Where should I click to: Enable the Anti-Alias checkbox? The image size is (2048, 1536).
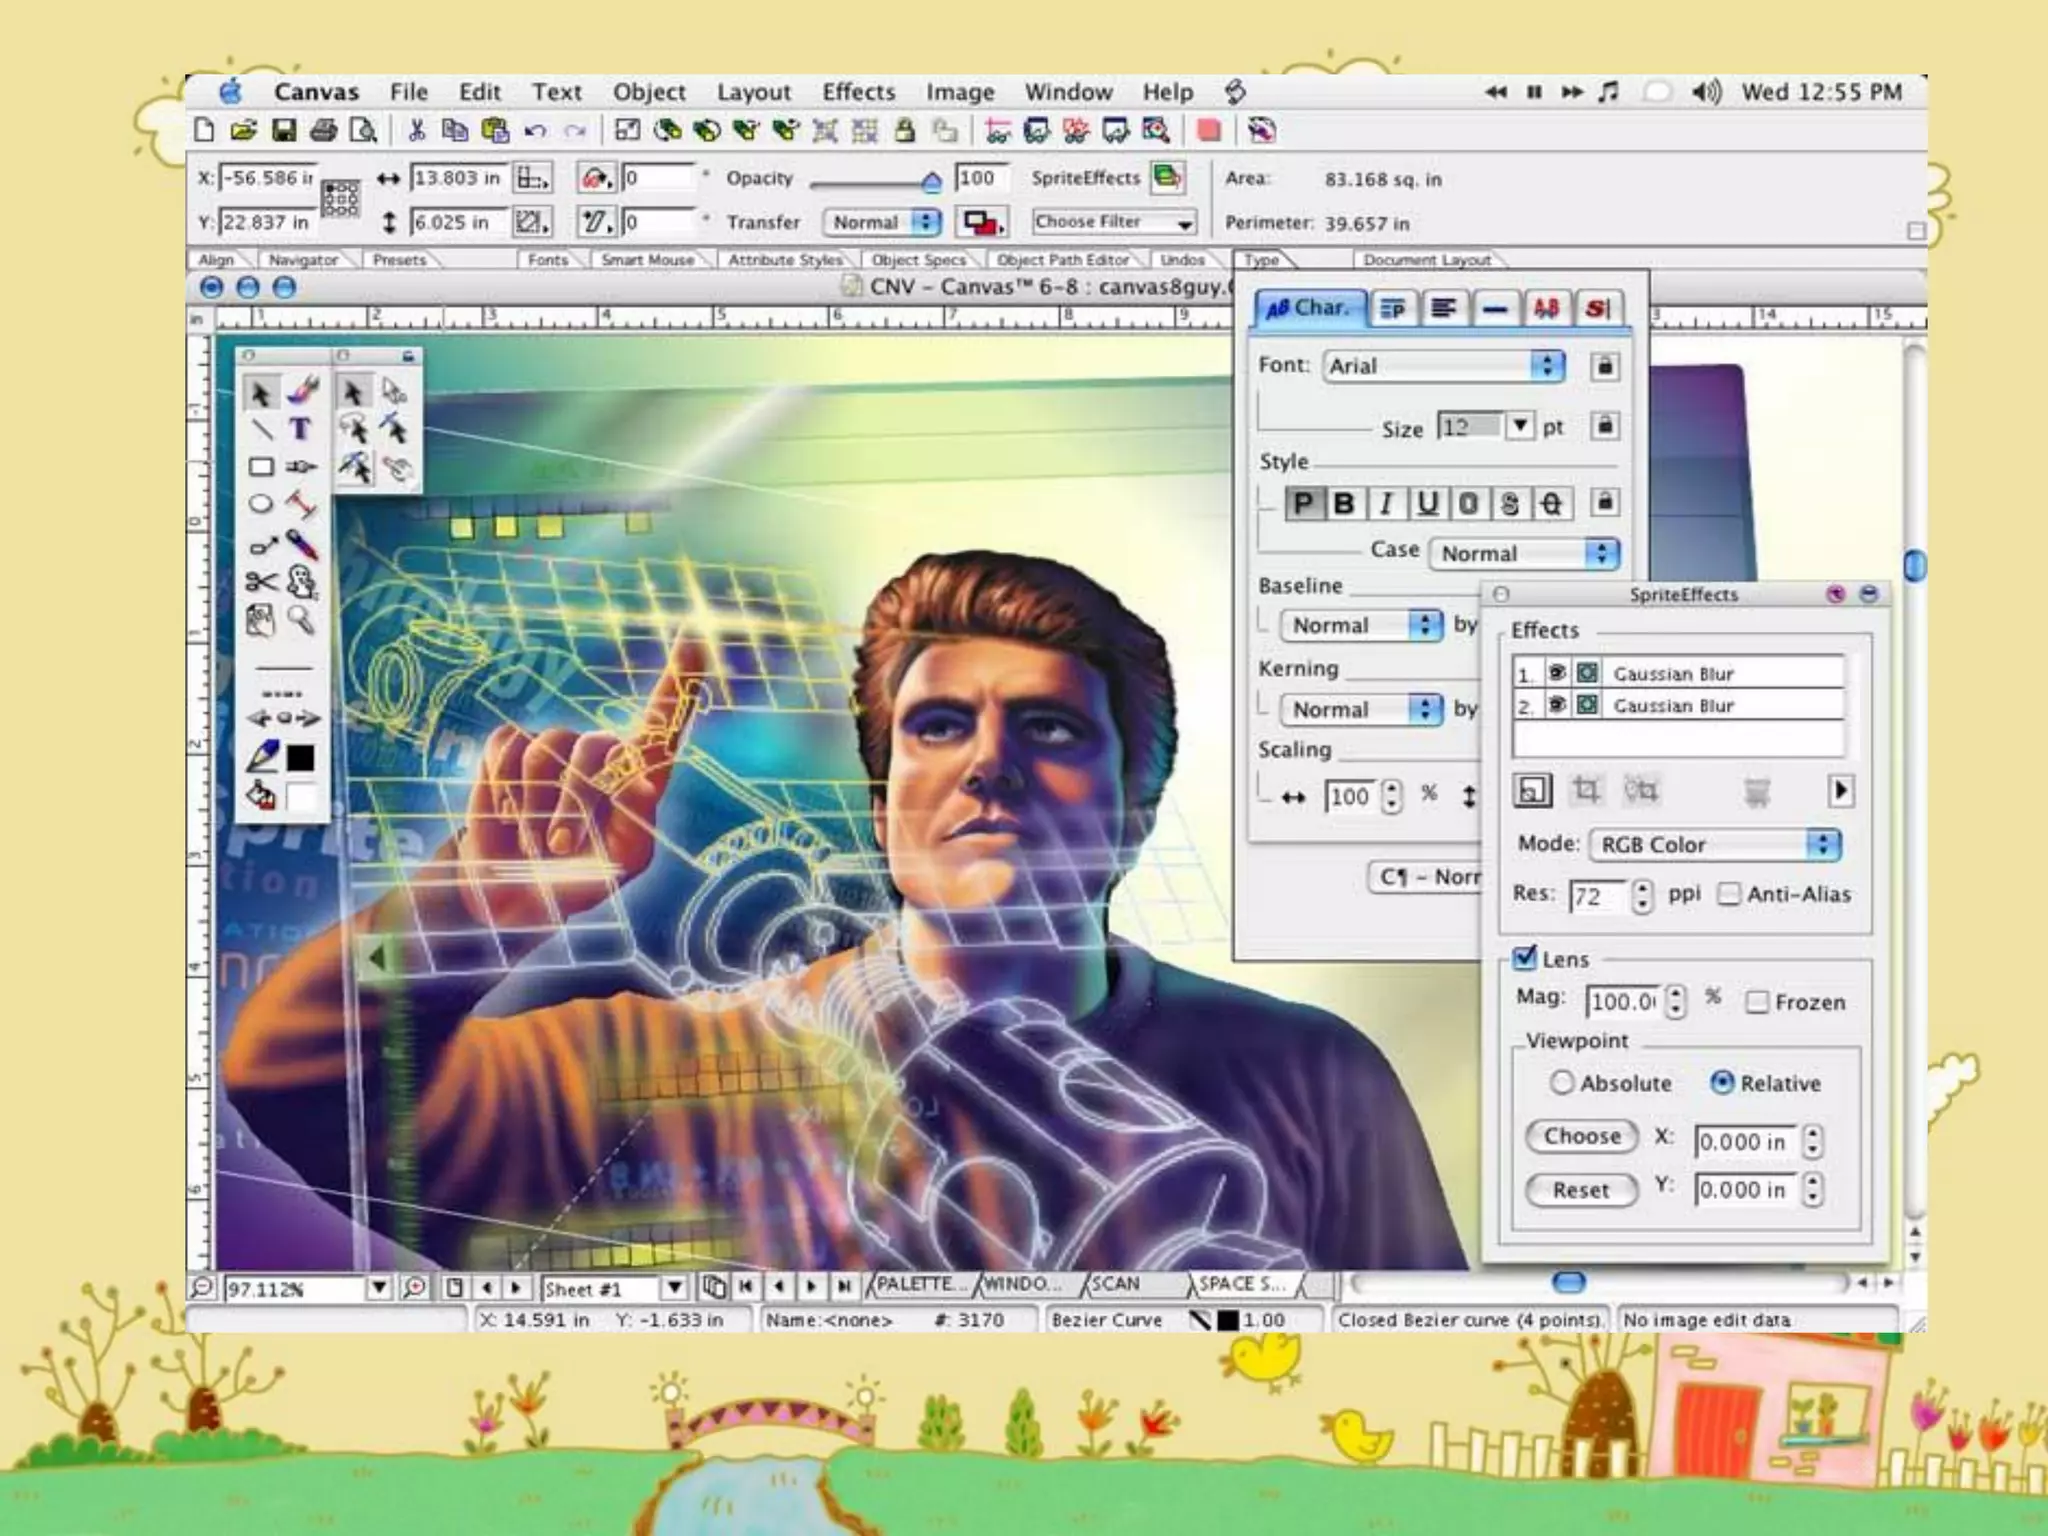(x=1729, y=894)
